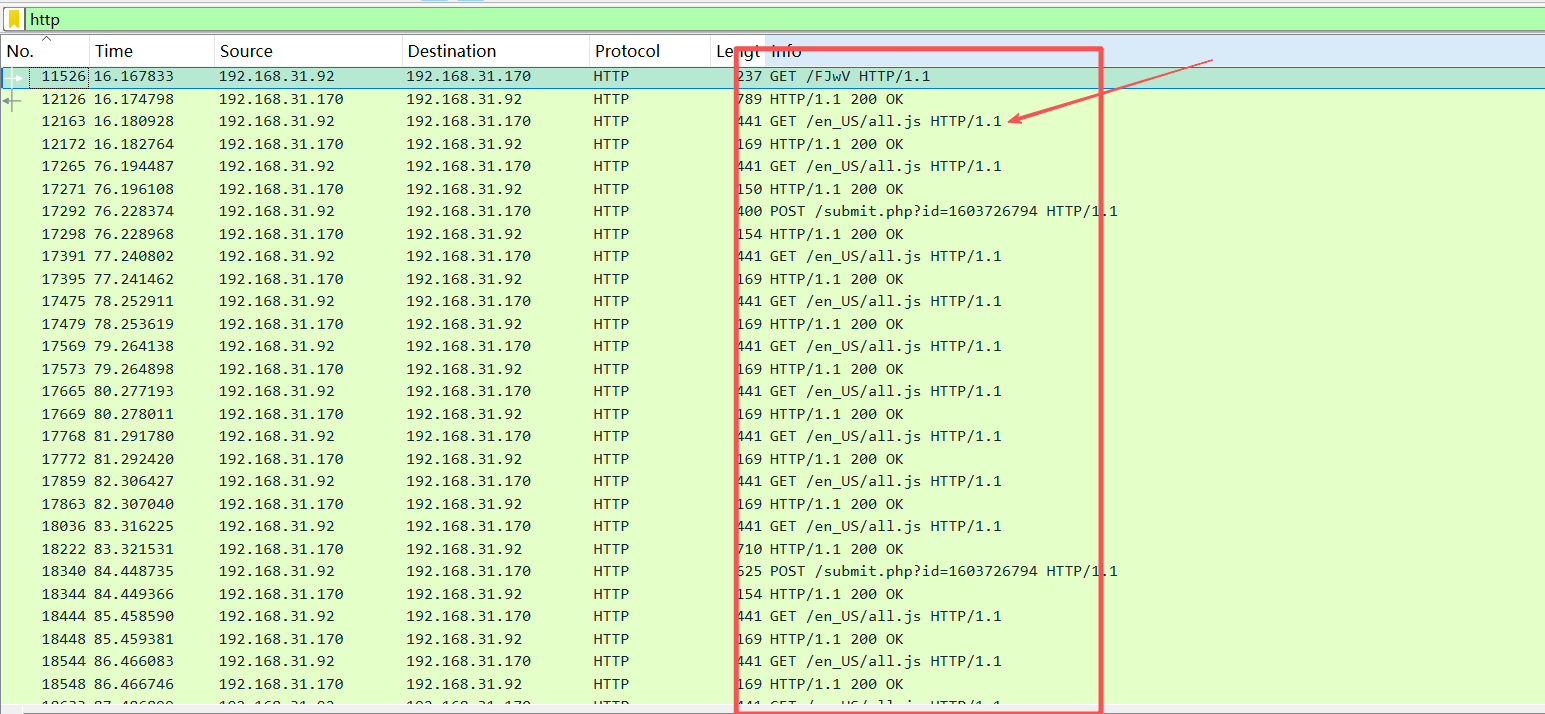Click time value 76.228968

click(134, 234)
